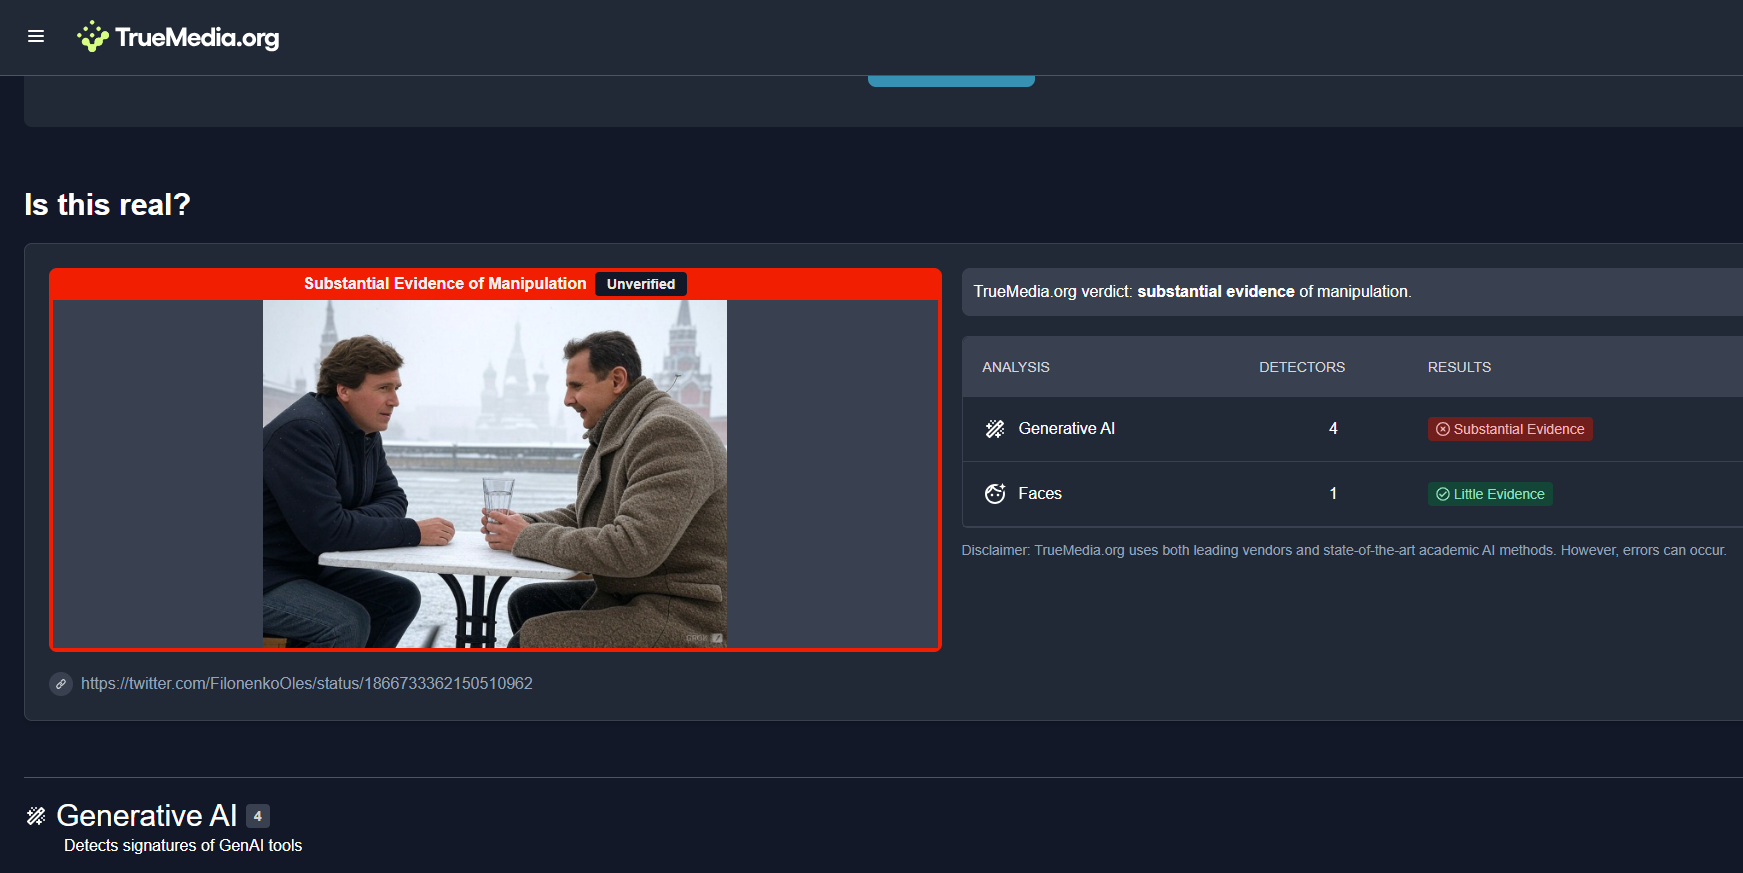Viewport: 1743px width, 873px height.
Task: Select the Faces row label
Action: (1039, 494)
